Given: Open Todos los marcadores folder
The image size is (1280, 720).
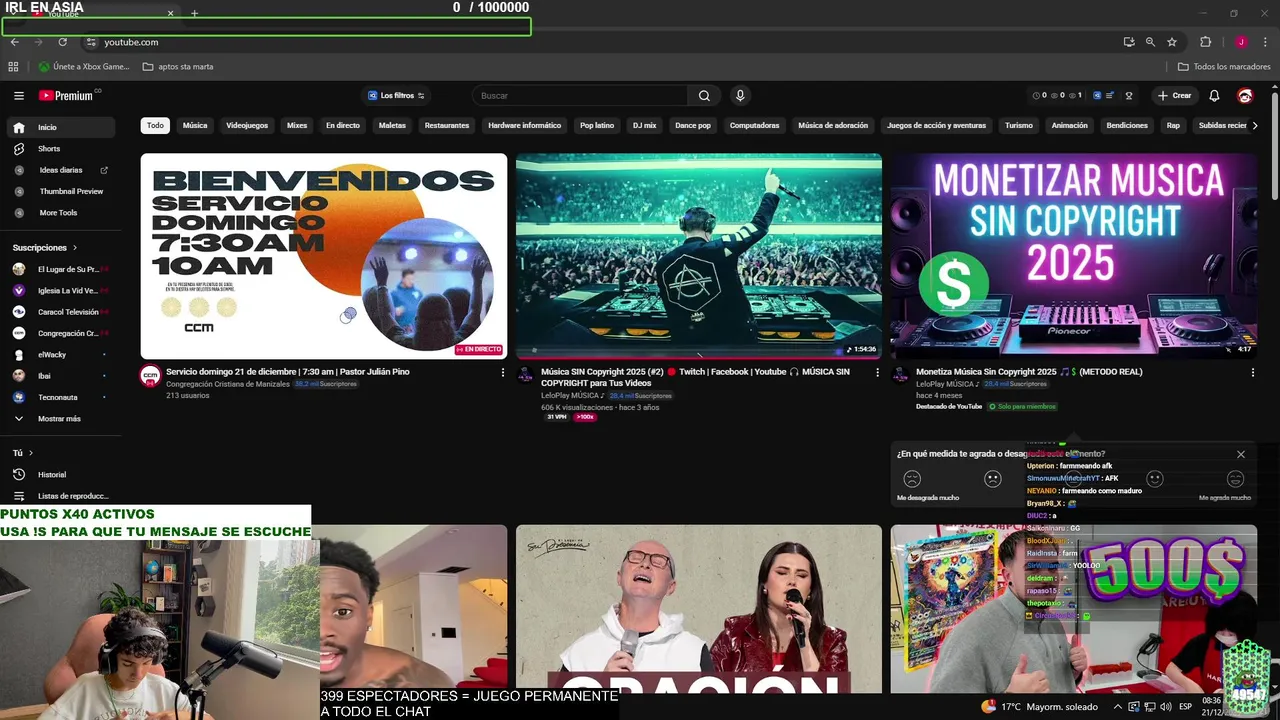Looking at the screenshot, I should click(1224, 67).
